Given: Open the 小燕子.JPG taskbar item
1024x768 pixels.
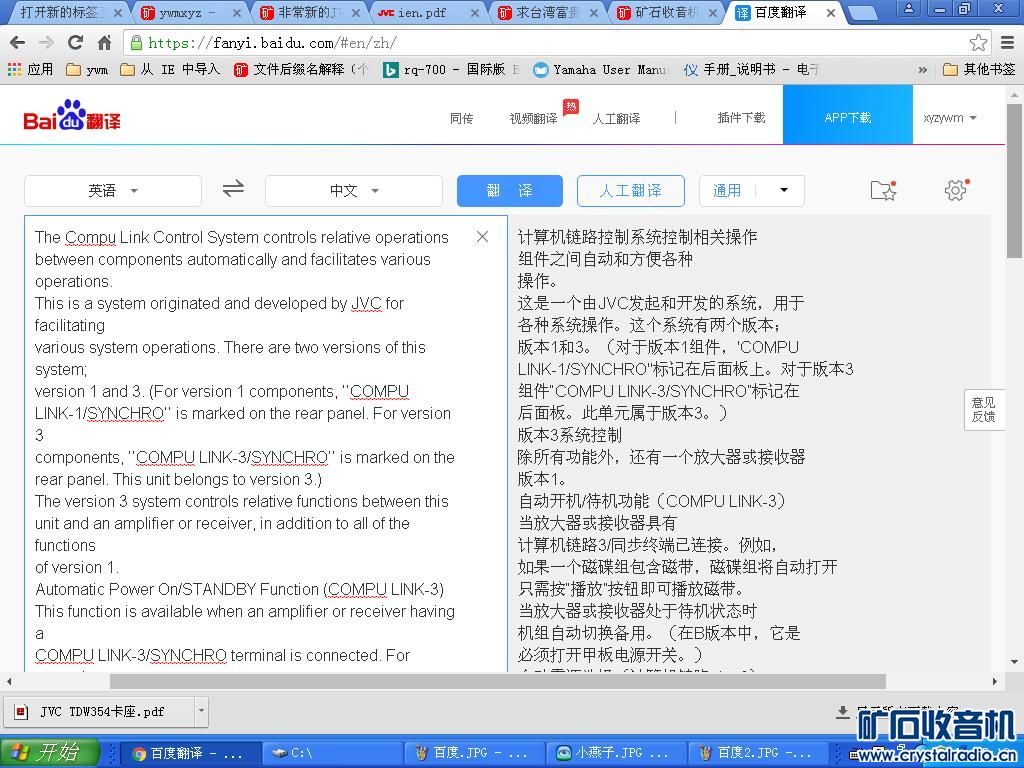Looking at the screenshot, I should 614,754.
